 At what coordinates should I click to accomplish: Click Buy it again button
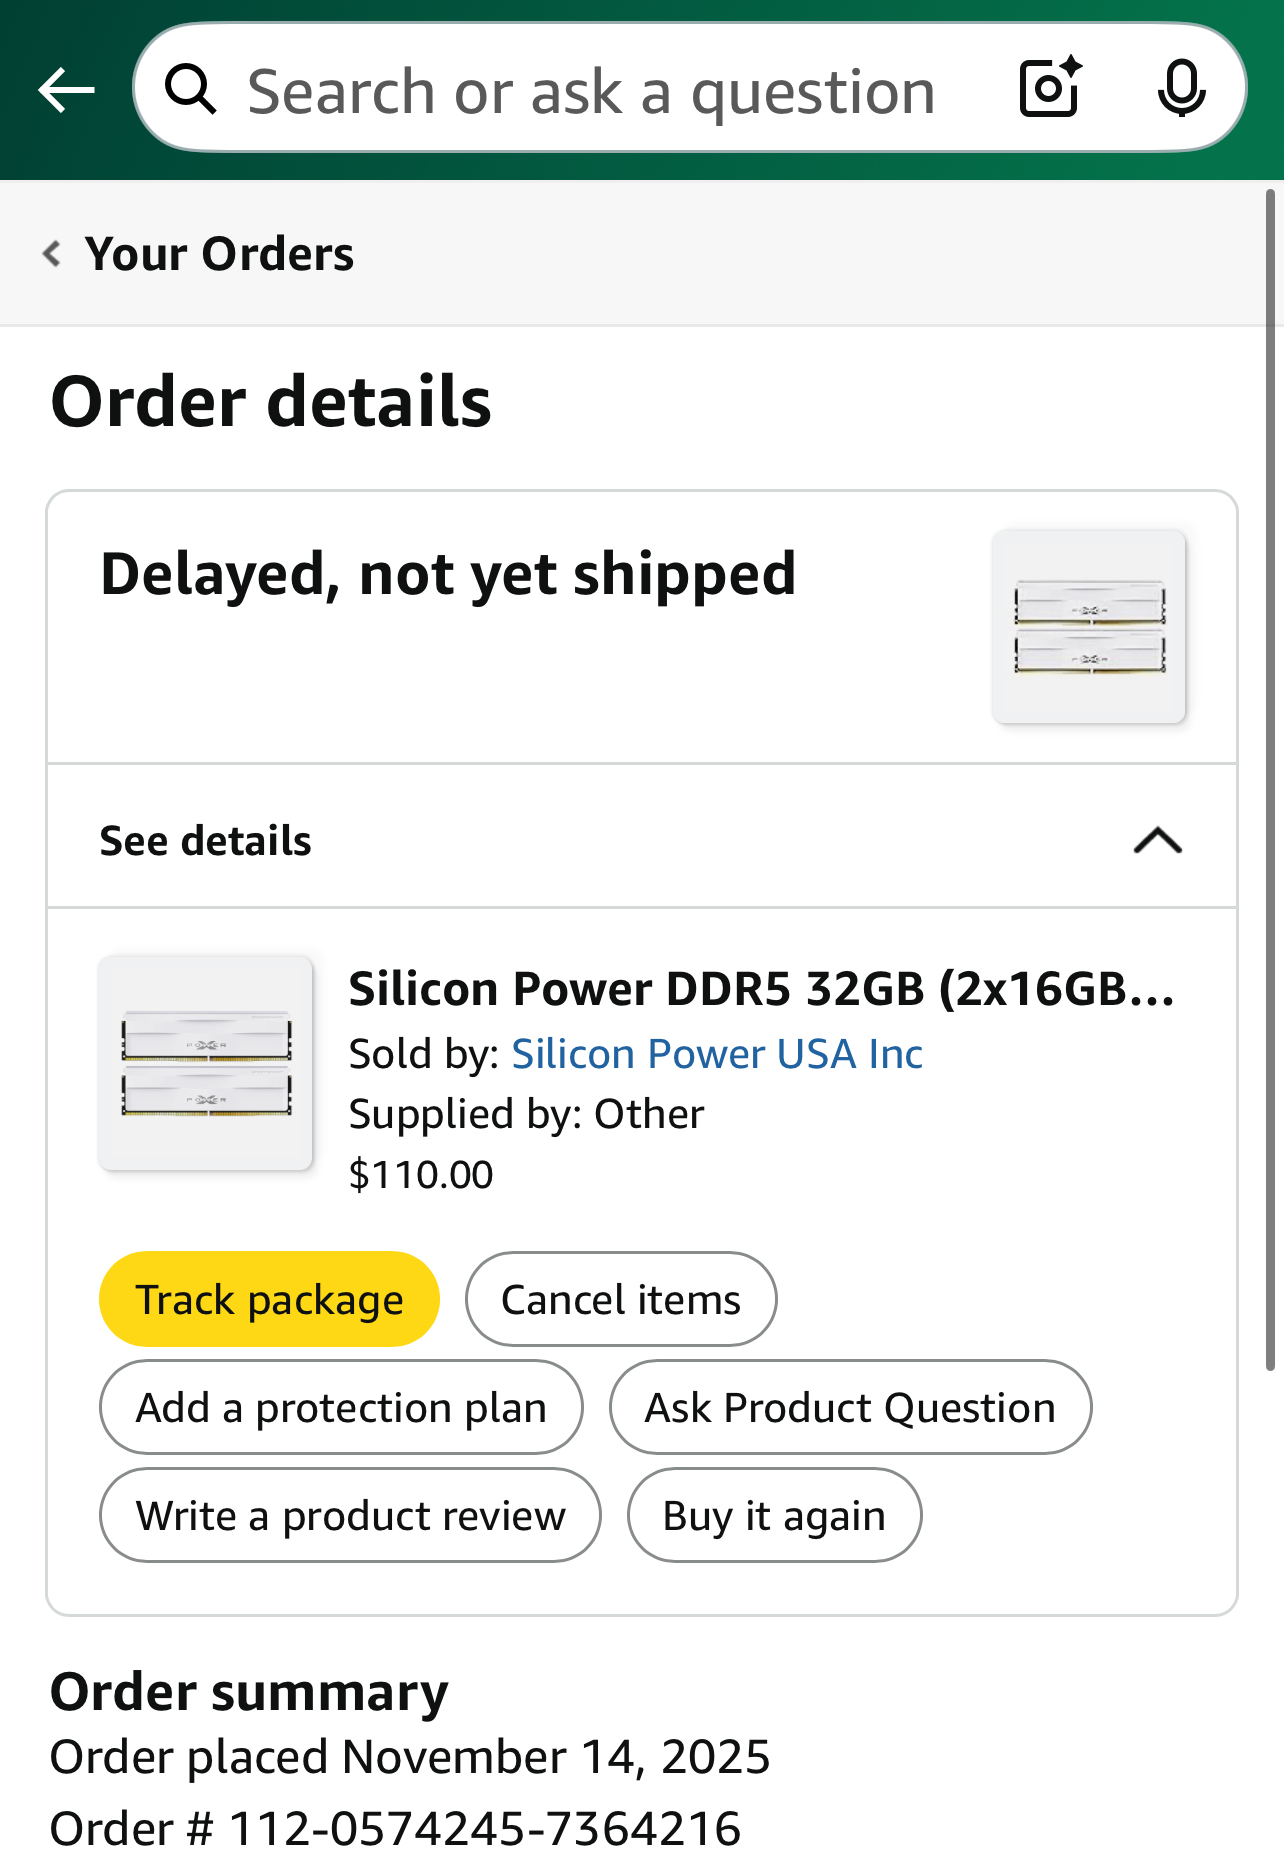point(774,1515)
